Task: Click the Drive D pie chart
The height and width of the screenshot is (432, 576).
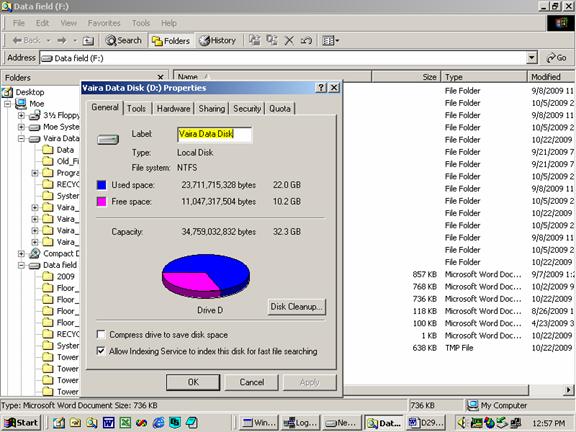Action: point(206,276)
